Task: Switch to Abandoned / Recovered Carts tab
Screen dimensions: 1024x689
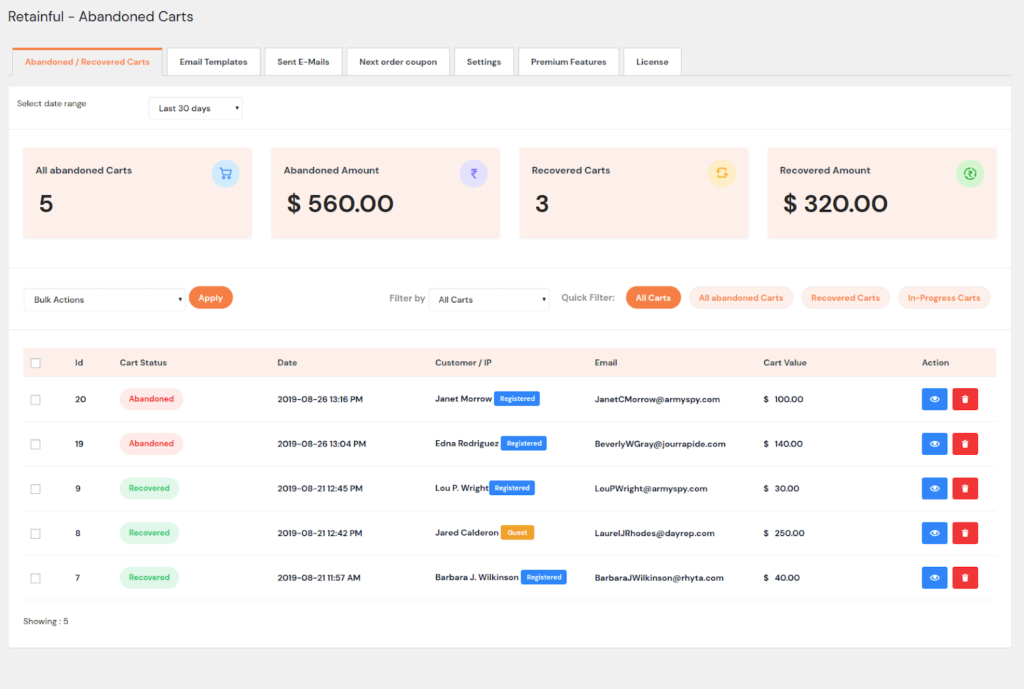Action: (87, 62)
